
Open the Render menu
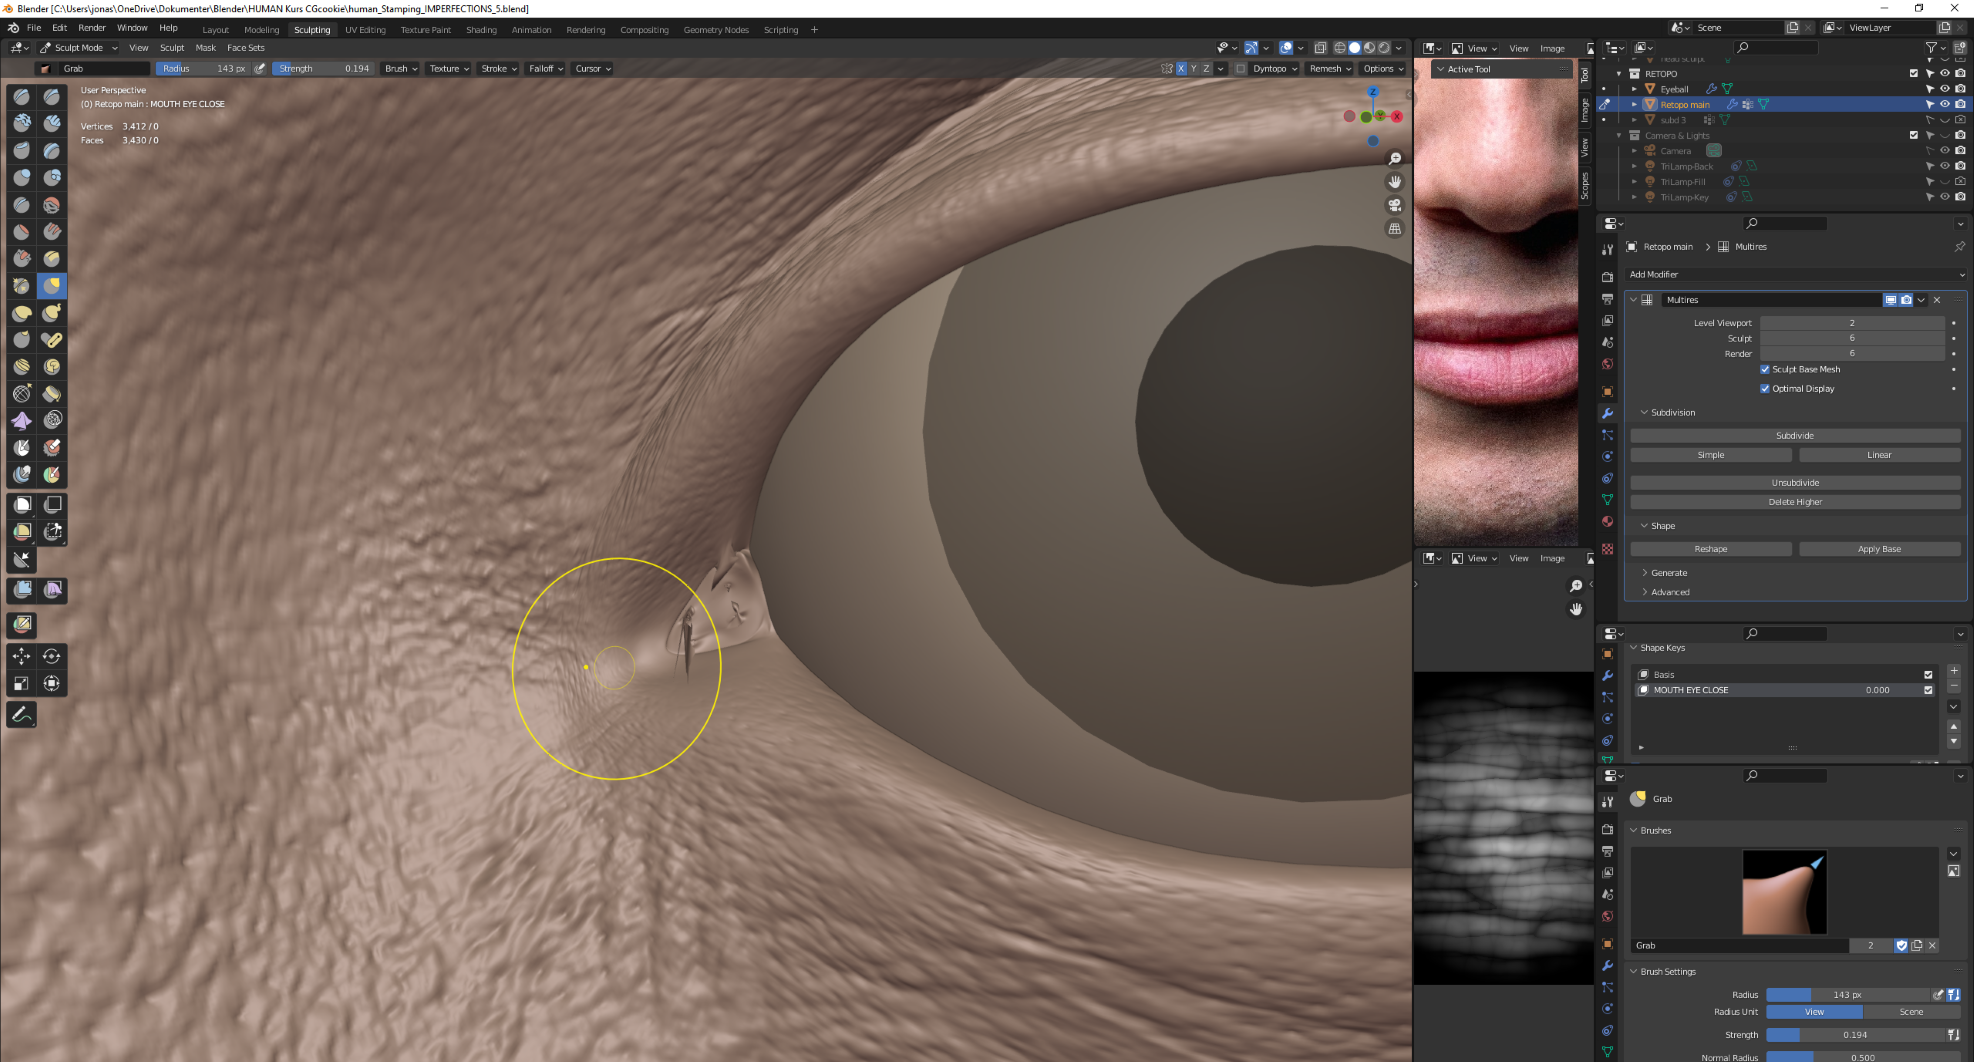92,28
